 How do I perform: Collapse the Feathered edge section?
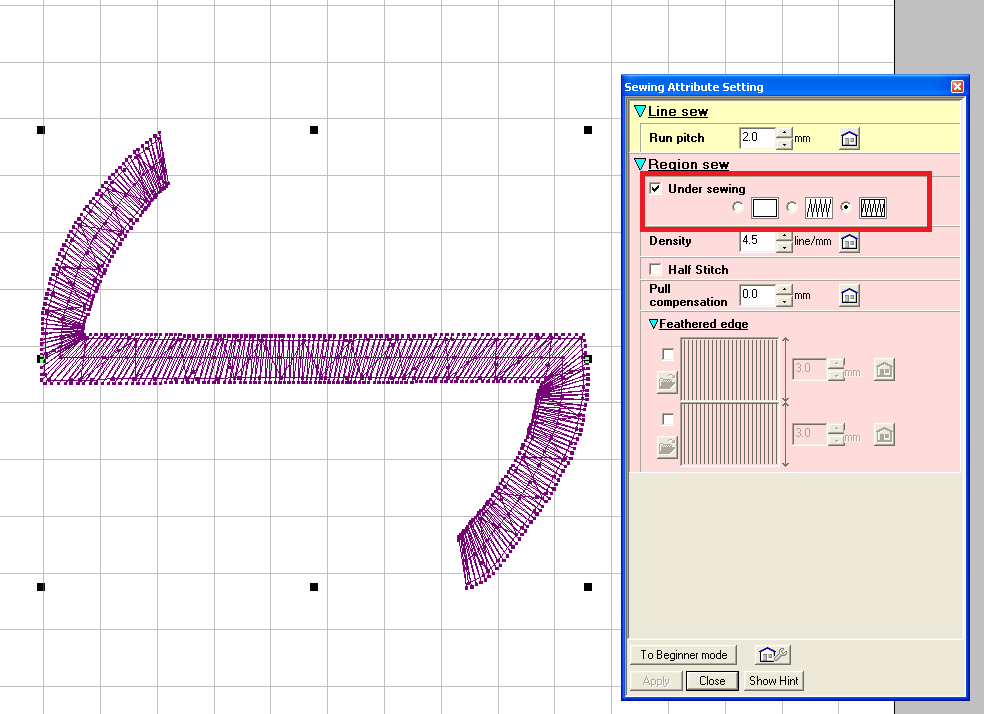pyautogui.click(x=653, y=324)
